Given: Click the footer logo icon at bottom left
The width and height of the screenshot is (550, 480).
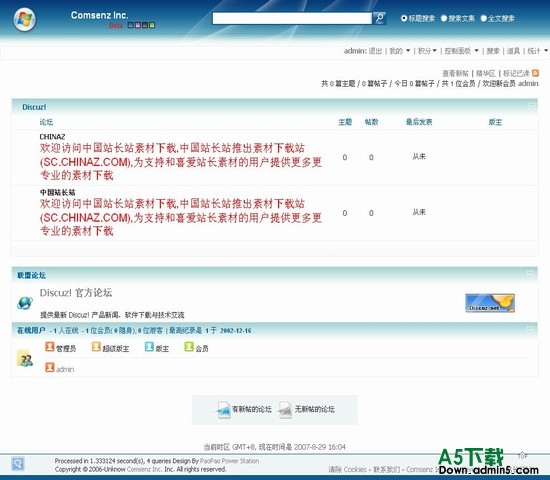Looking at the screenshot, I should coord(18,464).
